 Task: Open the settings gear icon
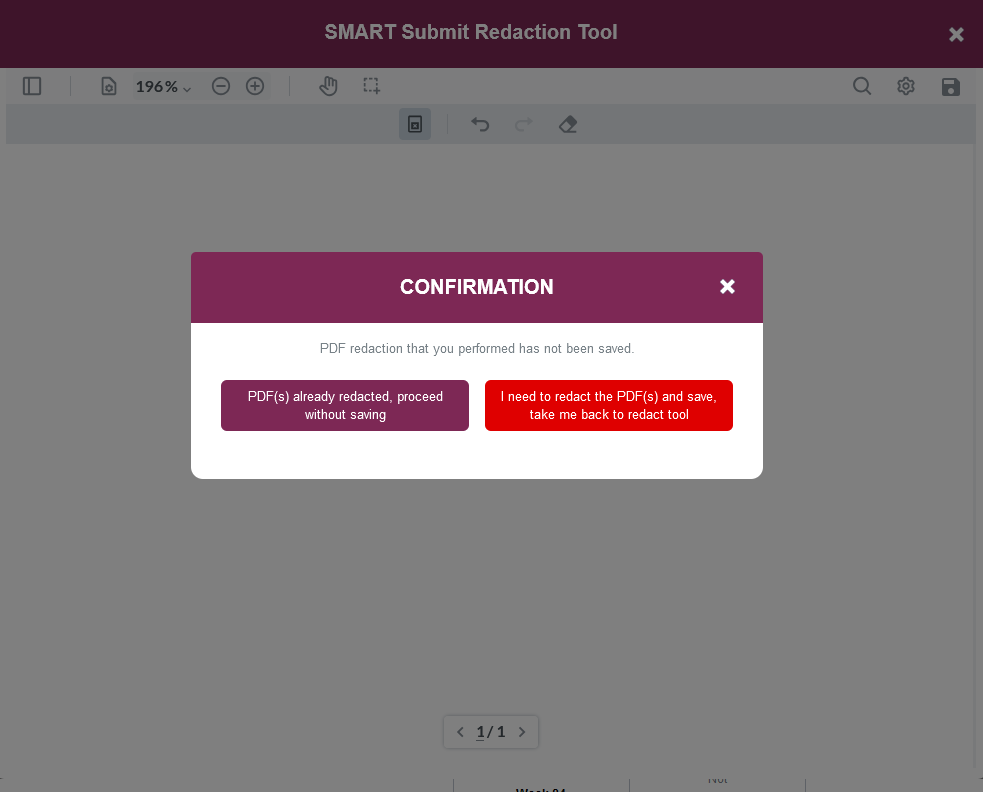pos(906,86)
